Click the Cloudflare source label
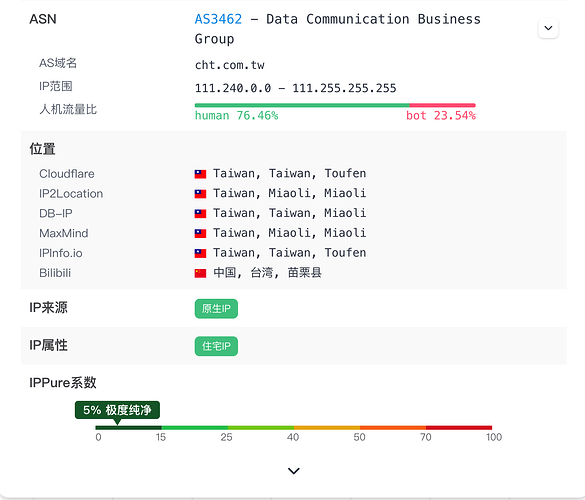This screenshot has width=585, height=500. click(x=67, y=174)
